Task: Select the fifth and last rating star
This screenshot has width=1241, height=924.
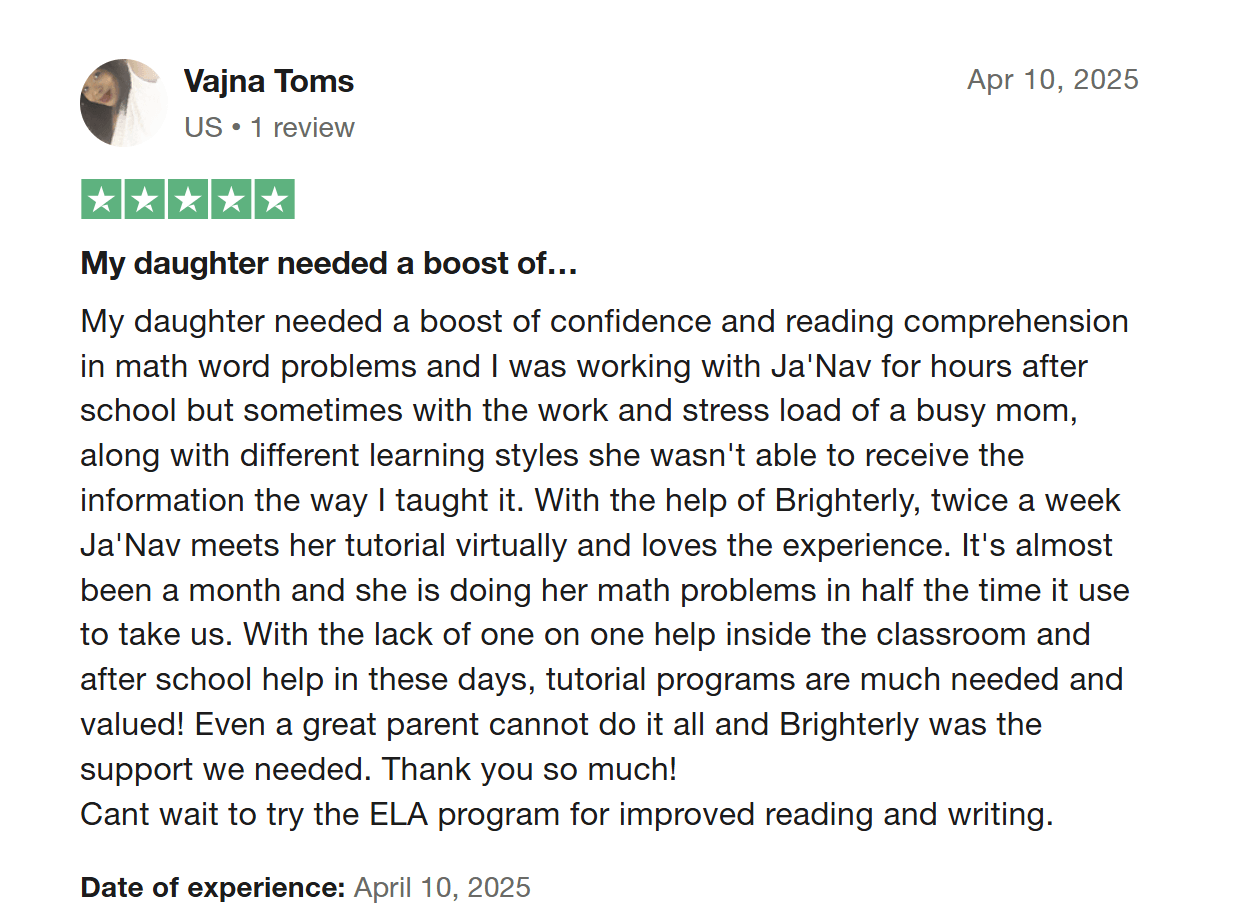Action: [x=274, y=199]
